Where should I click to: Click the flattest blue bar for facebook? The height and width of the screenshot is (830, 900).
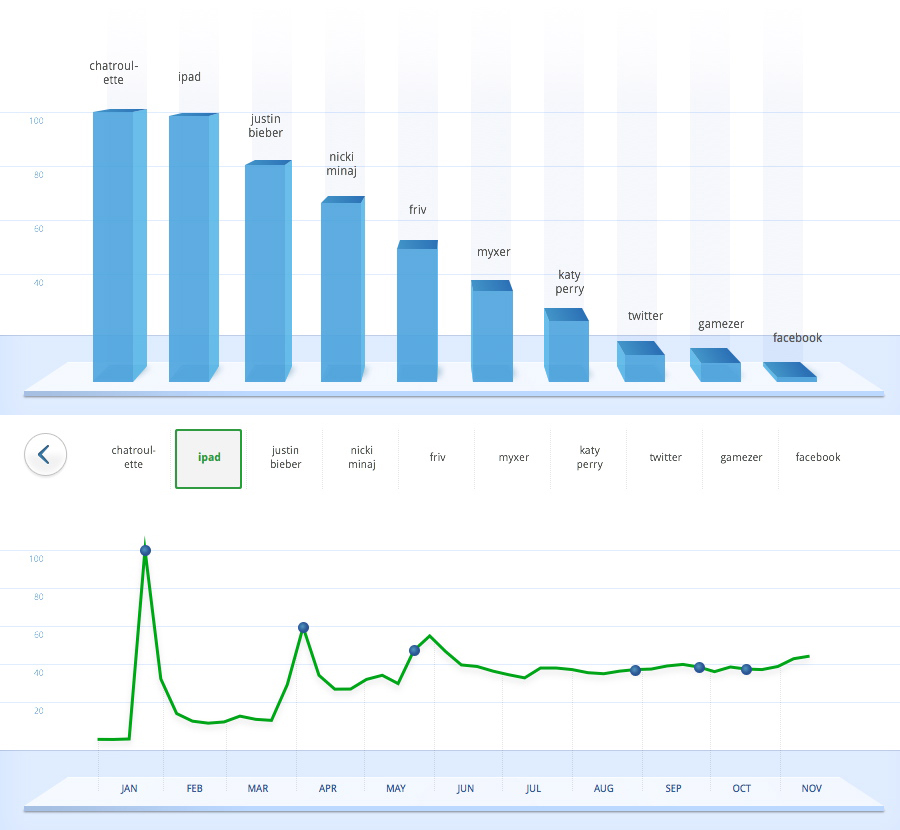(790, 372)
